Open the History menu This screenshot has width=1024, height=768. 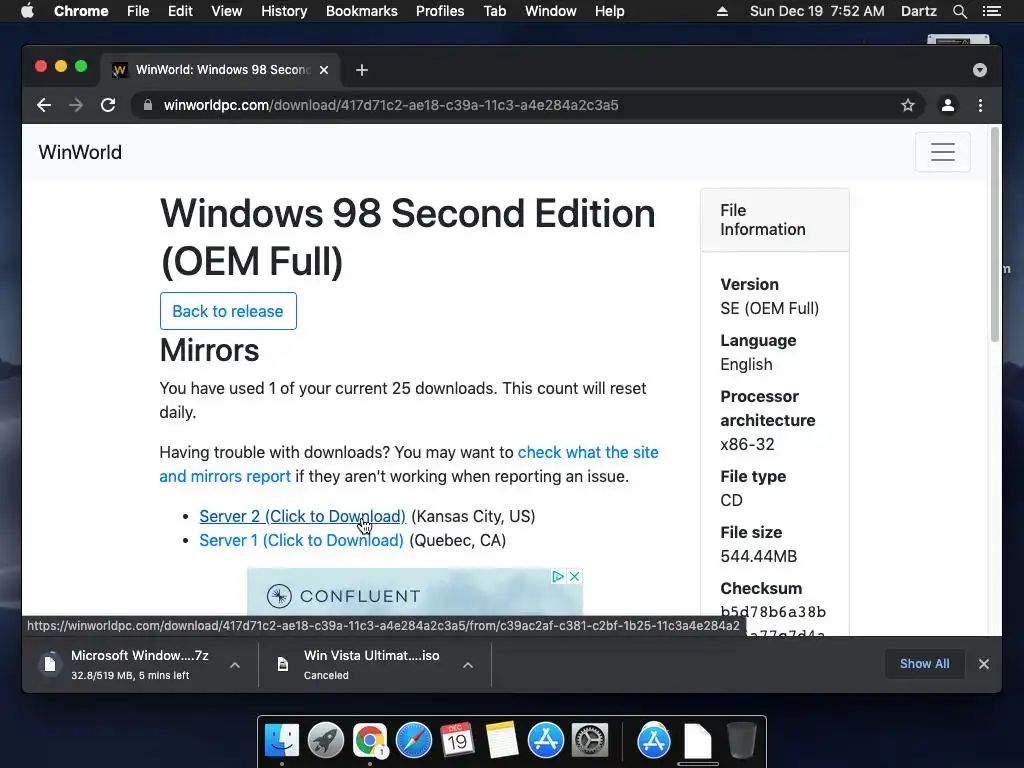[x=284, y=11]
